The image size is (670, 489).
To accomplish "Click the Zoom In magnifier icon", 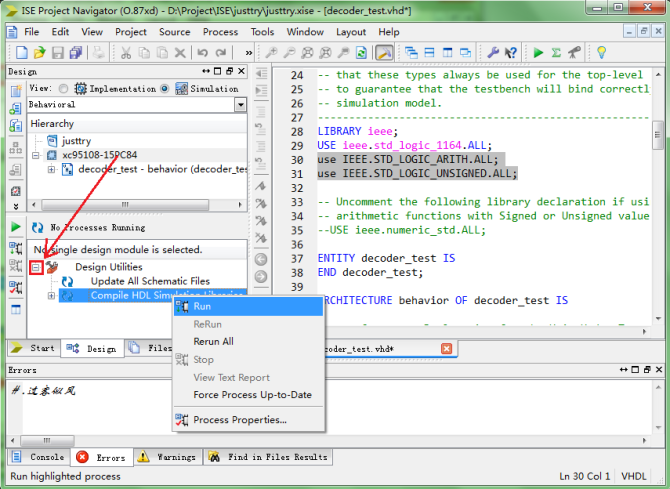I will (x=271, y=53).
